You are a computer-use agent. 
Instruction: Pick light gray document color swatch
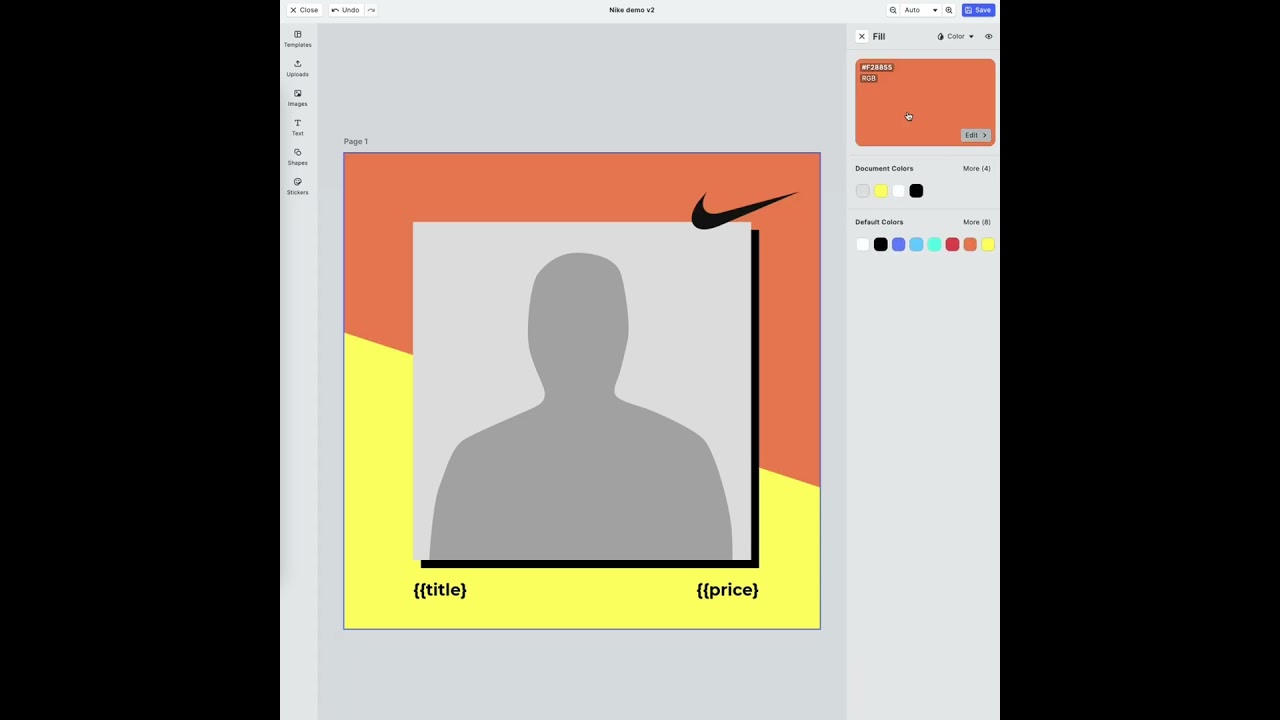coord(863,191)
